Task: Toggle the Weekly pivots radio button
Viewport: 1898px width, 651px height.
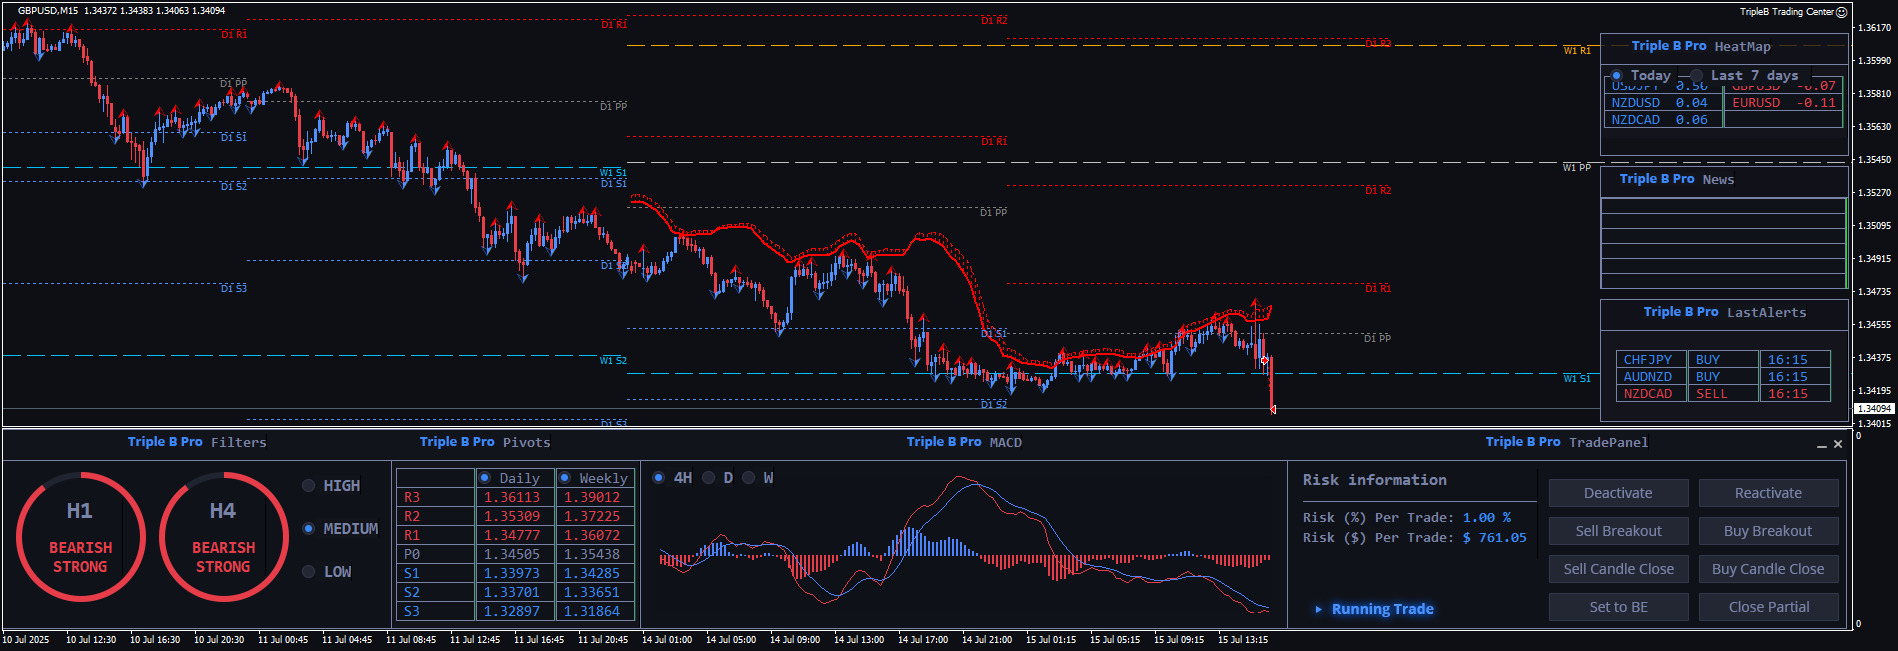Action: 565,478
